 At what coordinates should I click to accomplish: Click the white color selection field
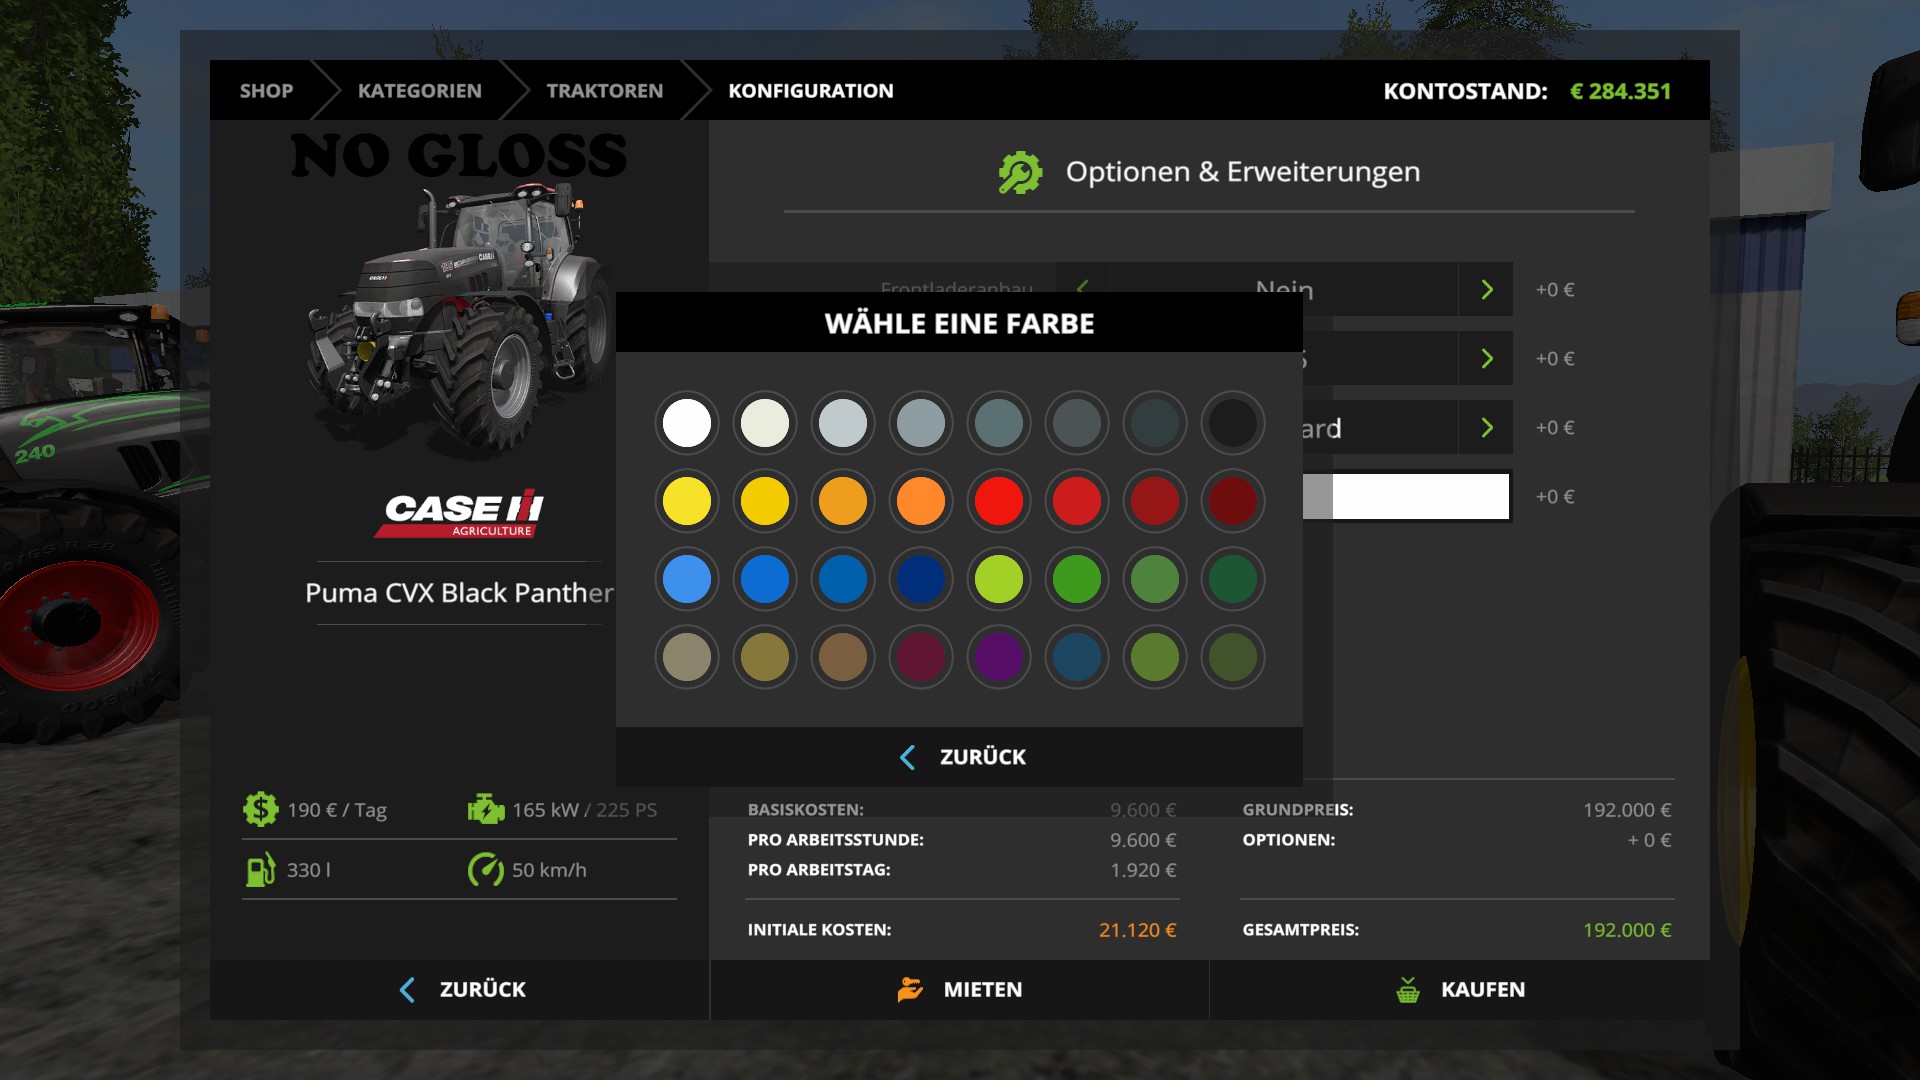pyautogui.click(x=1406, y=496)
